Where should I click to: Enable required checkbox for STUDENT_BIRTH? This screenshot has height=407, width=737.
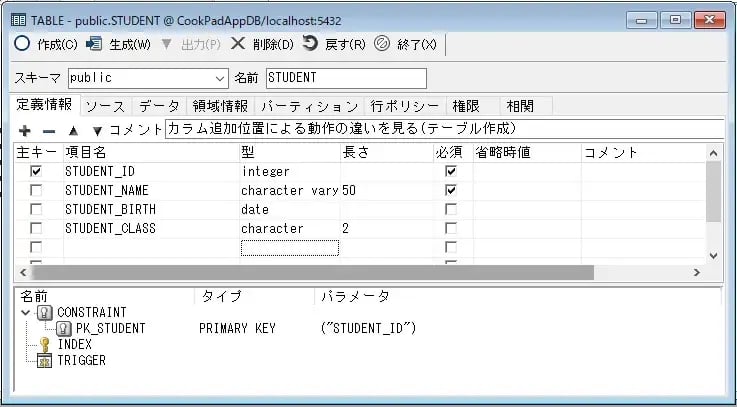451,209
